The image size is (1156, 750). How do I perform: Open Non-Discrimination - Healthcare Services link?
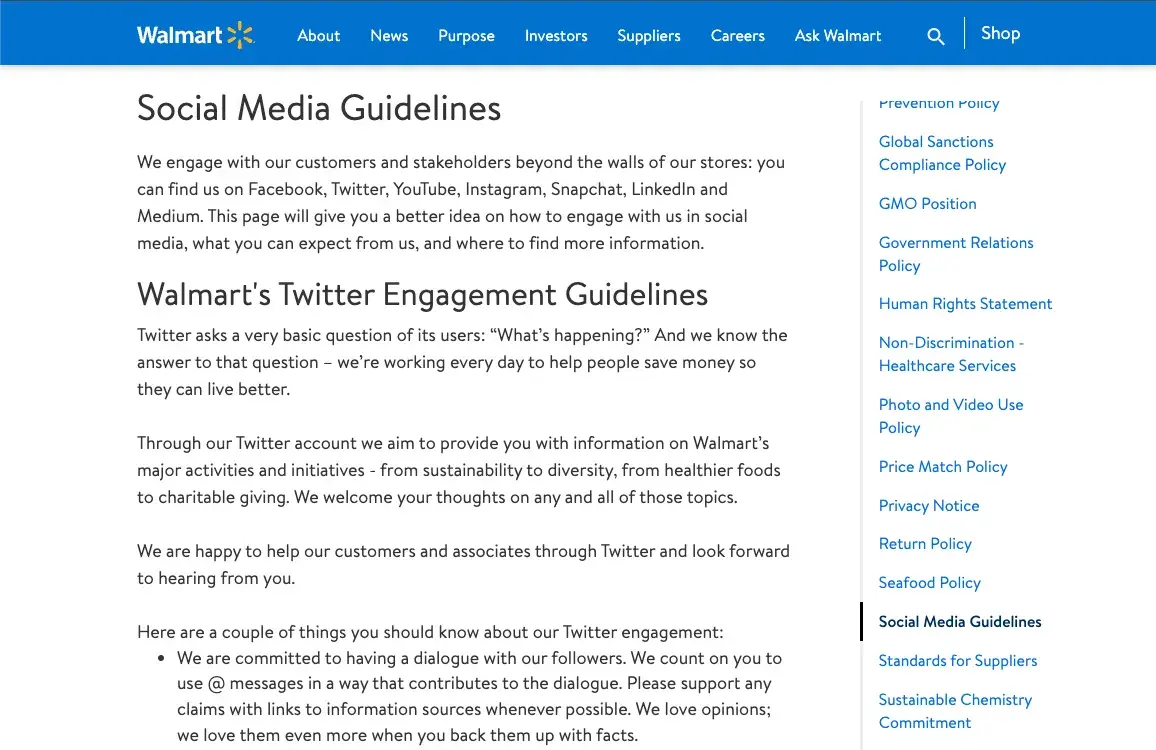[x=951, y=354]
